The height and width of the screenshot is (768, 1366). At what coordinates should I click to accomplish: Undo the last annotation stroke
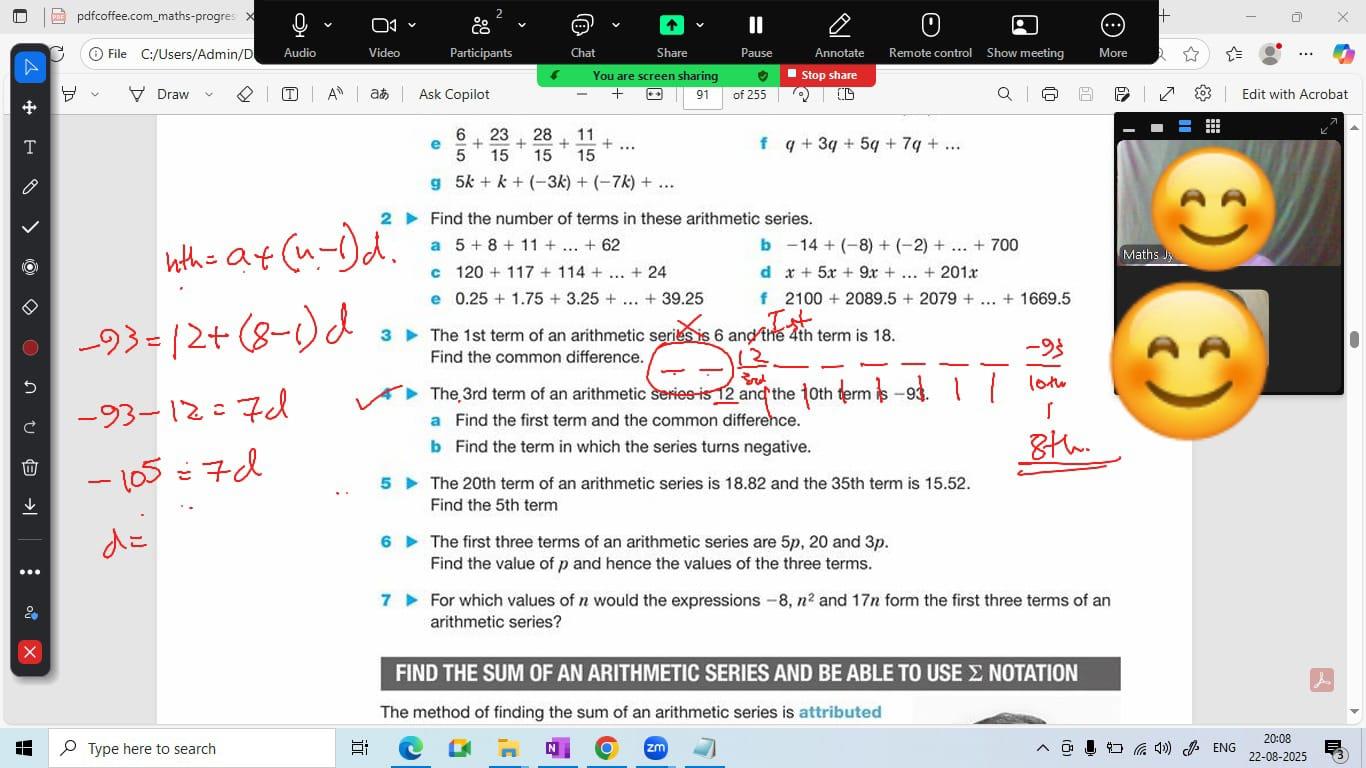(x=30, y=387)
